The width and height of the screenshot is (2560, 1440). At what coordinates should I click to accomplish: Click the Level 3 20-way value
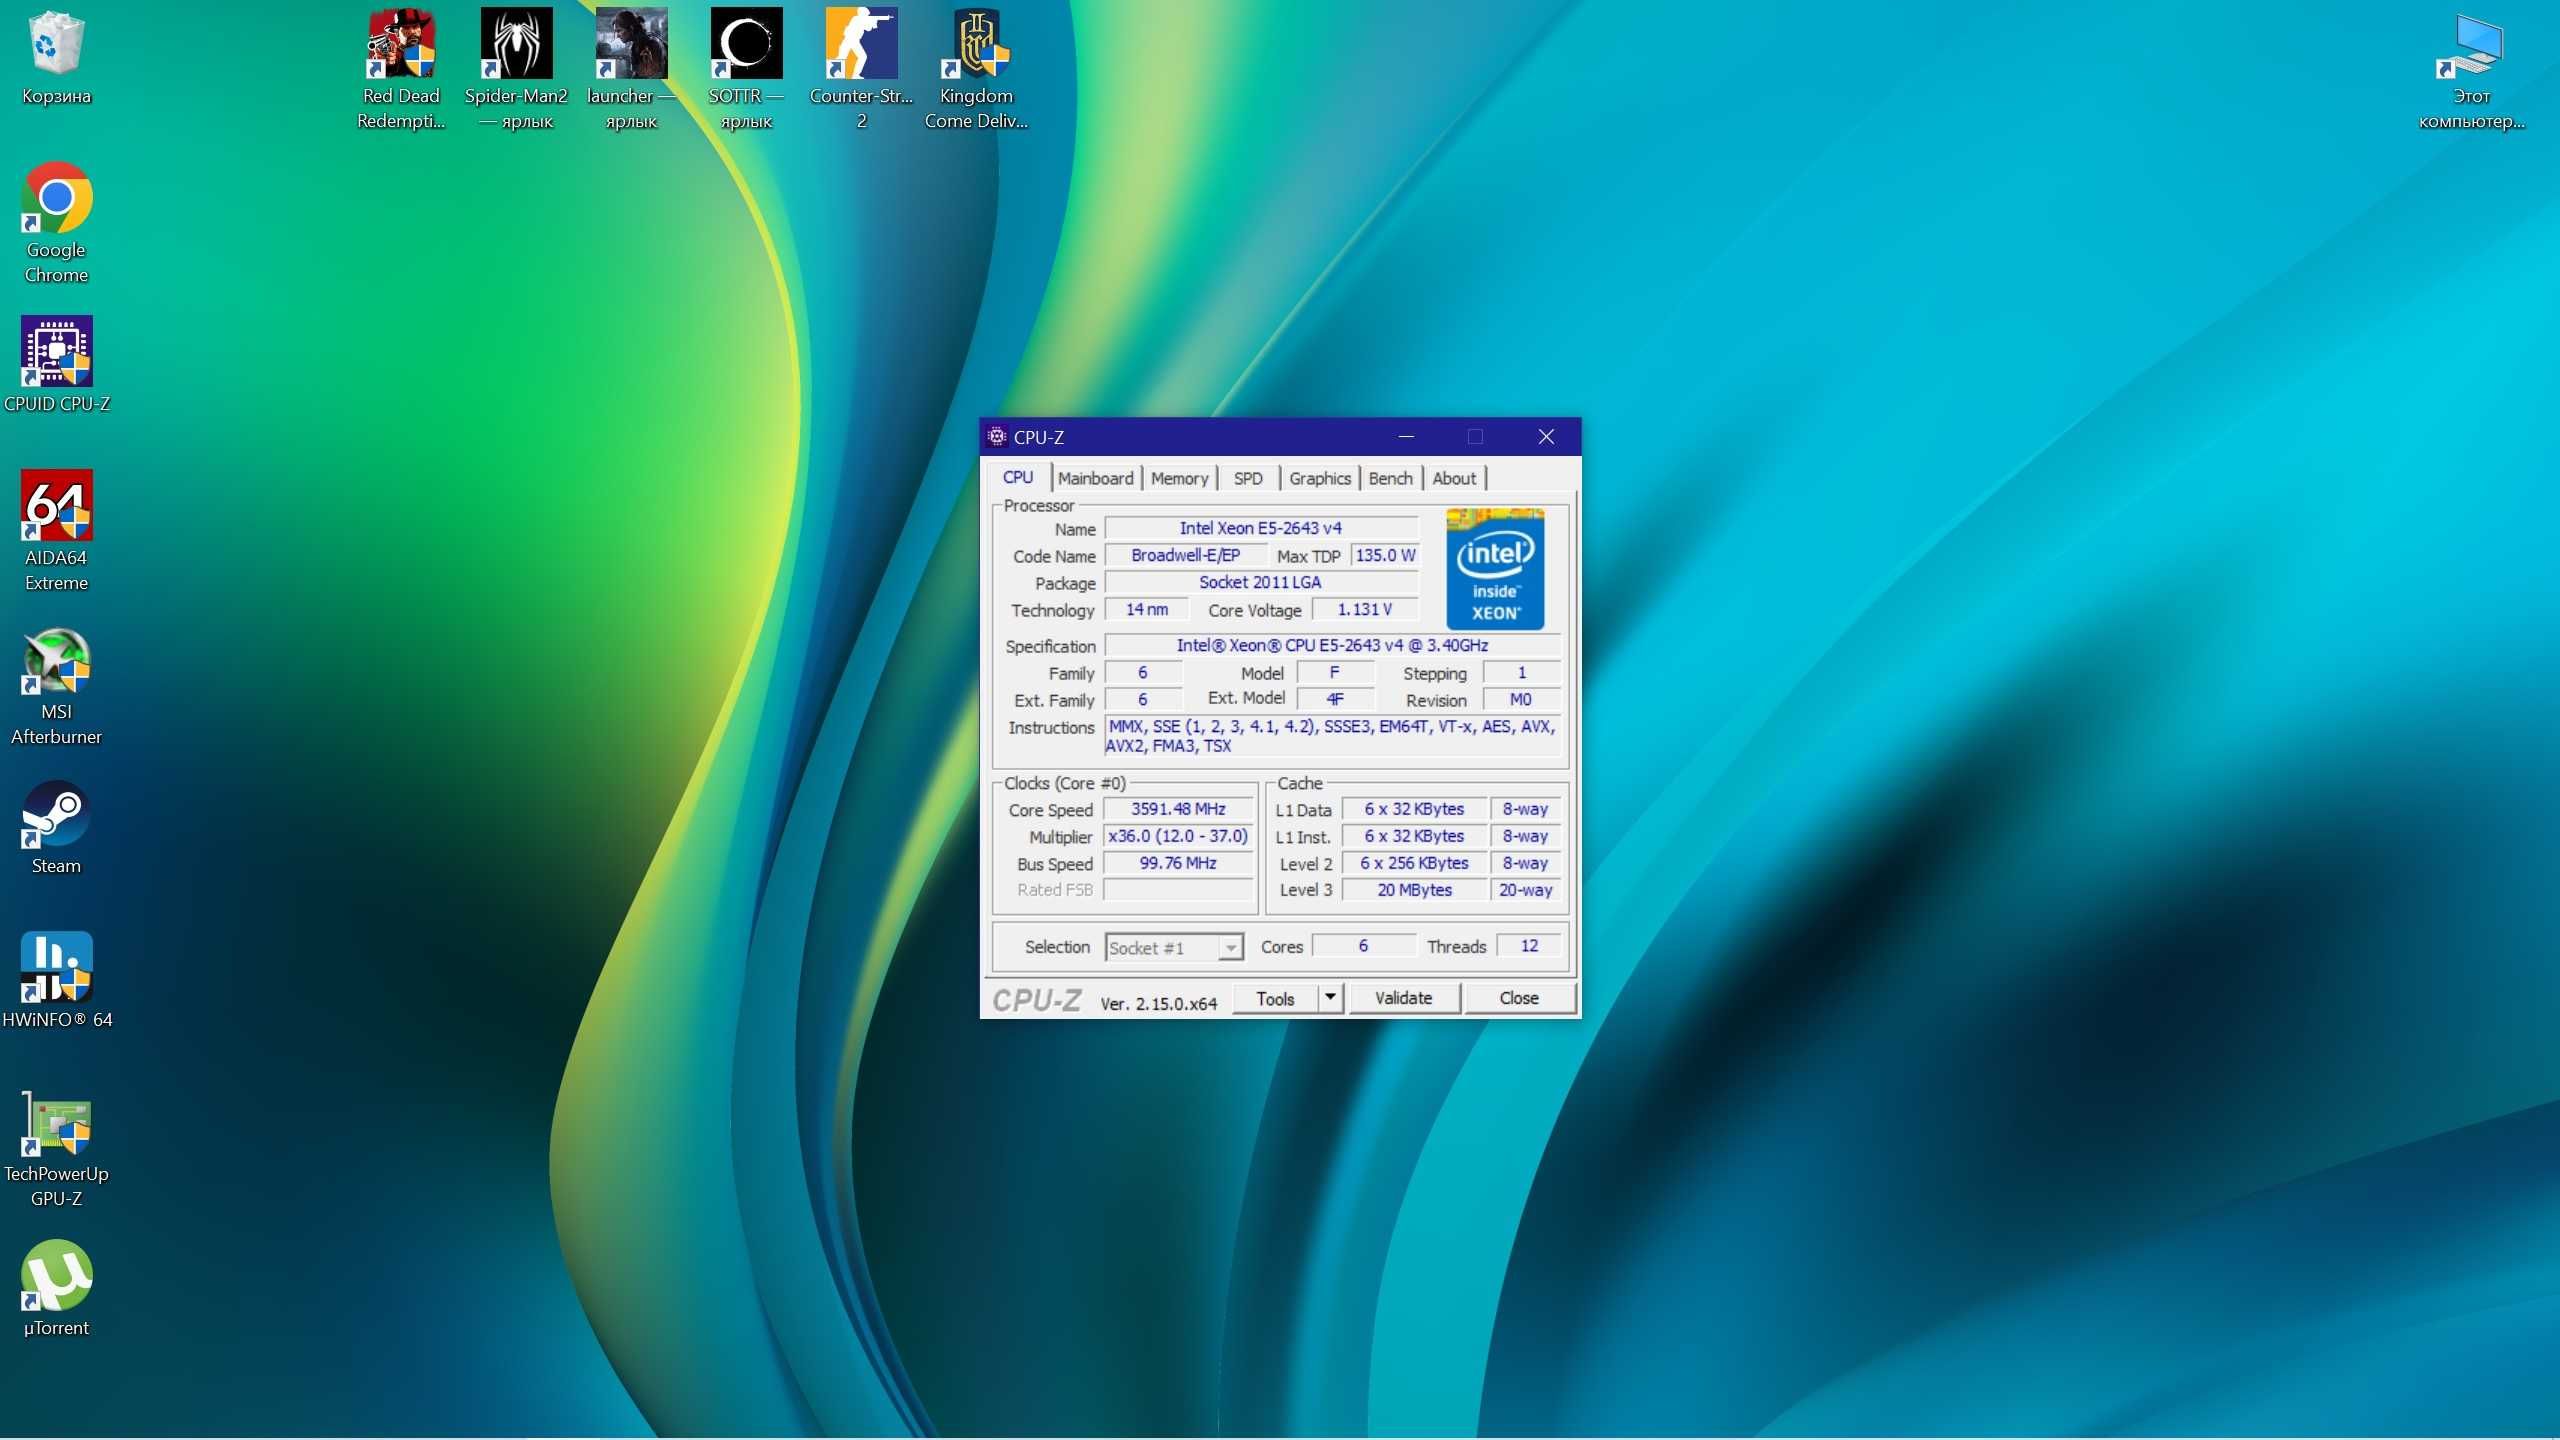point(1525,890)
